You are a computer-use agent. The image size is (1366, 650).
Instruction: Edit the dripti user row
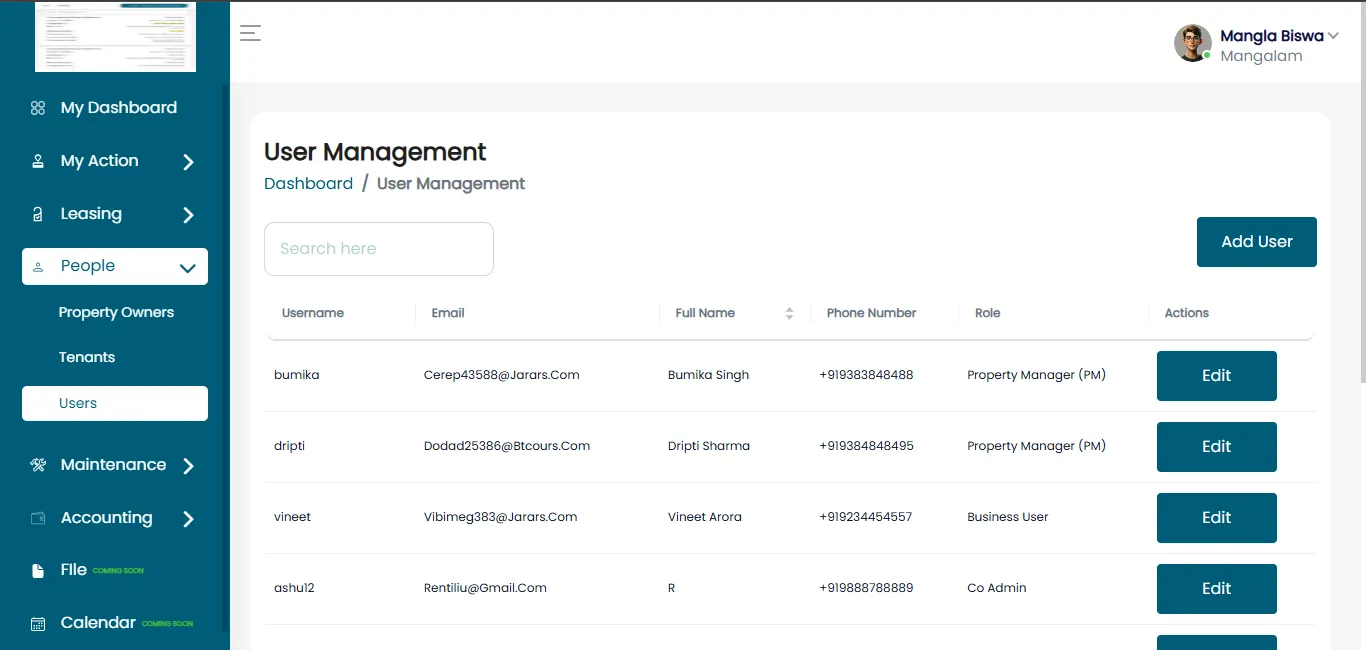click(x=1217, y=447)
